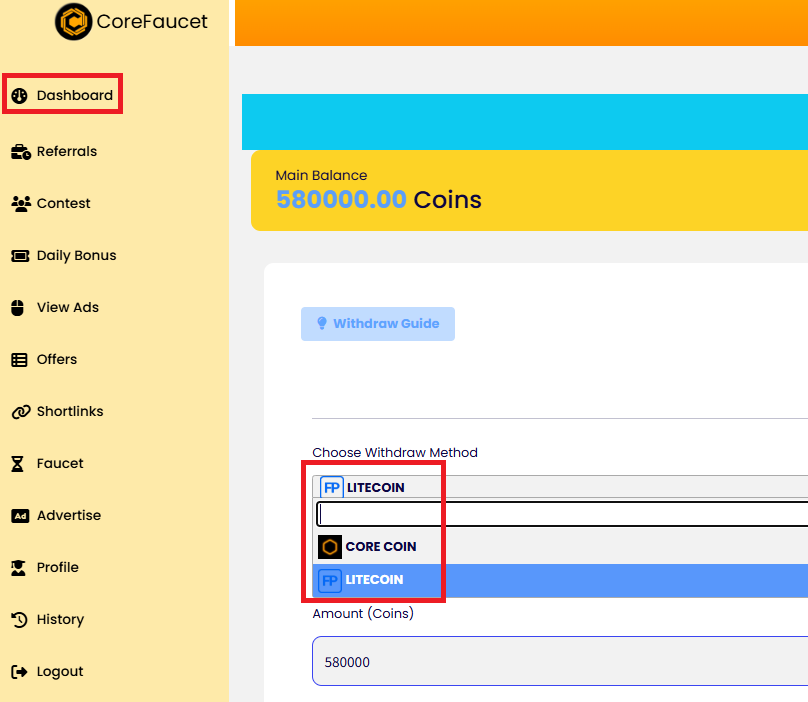This screenshot has width=808, height=702.
Task: Click the View Ads mouse icon
Action: click(18, 308)
